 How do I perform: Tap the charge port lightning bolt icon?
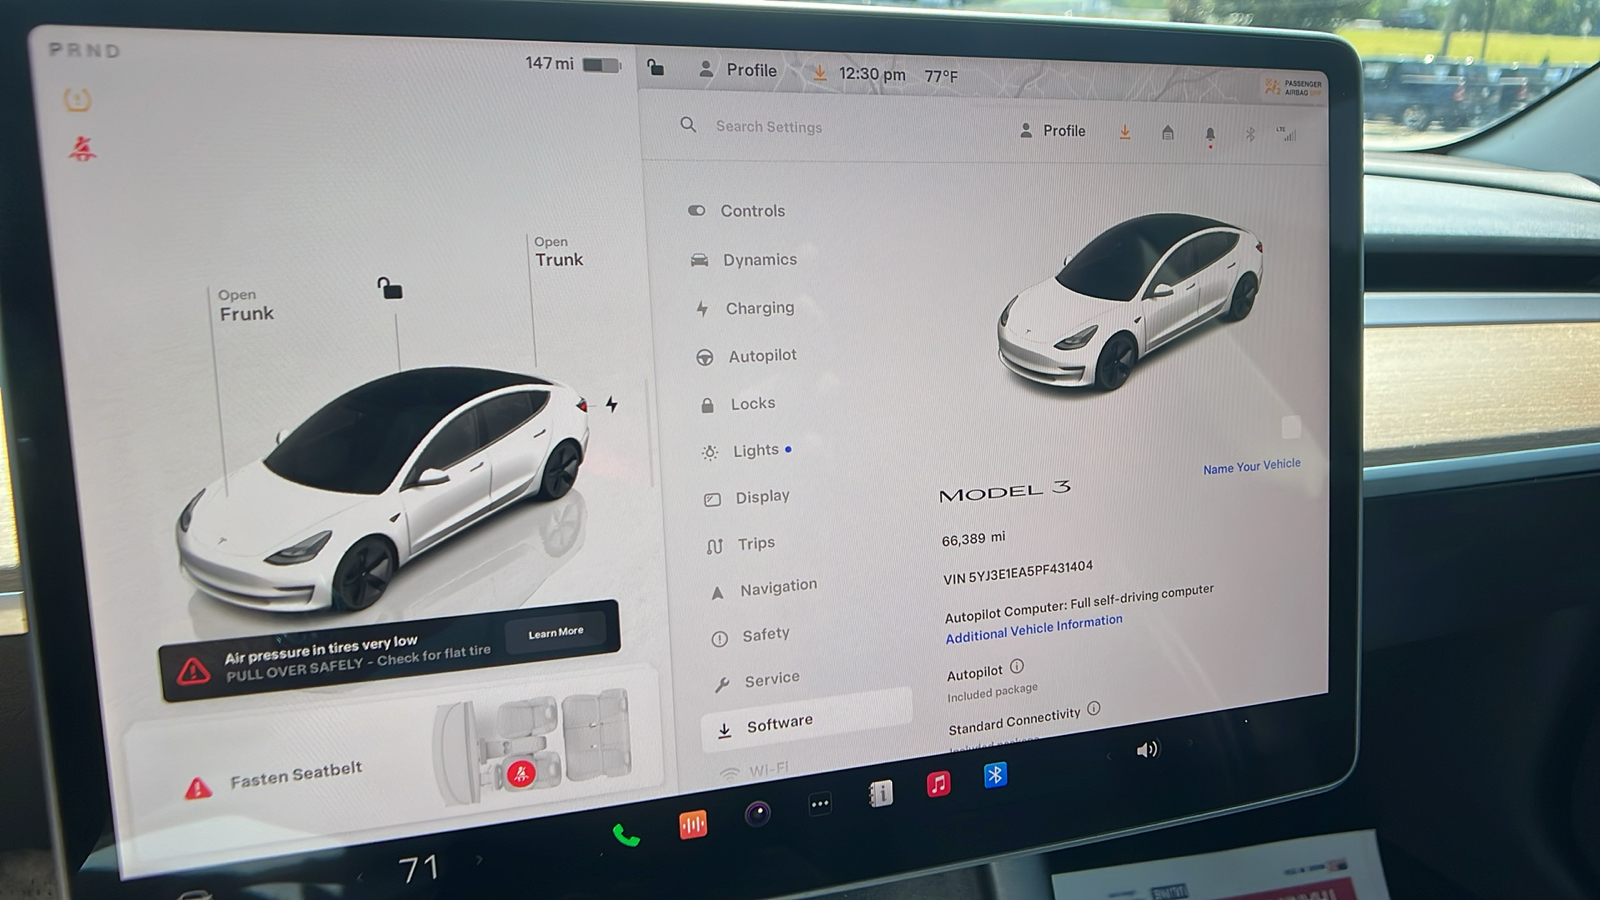(611, 404)
